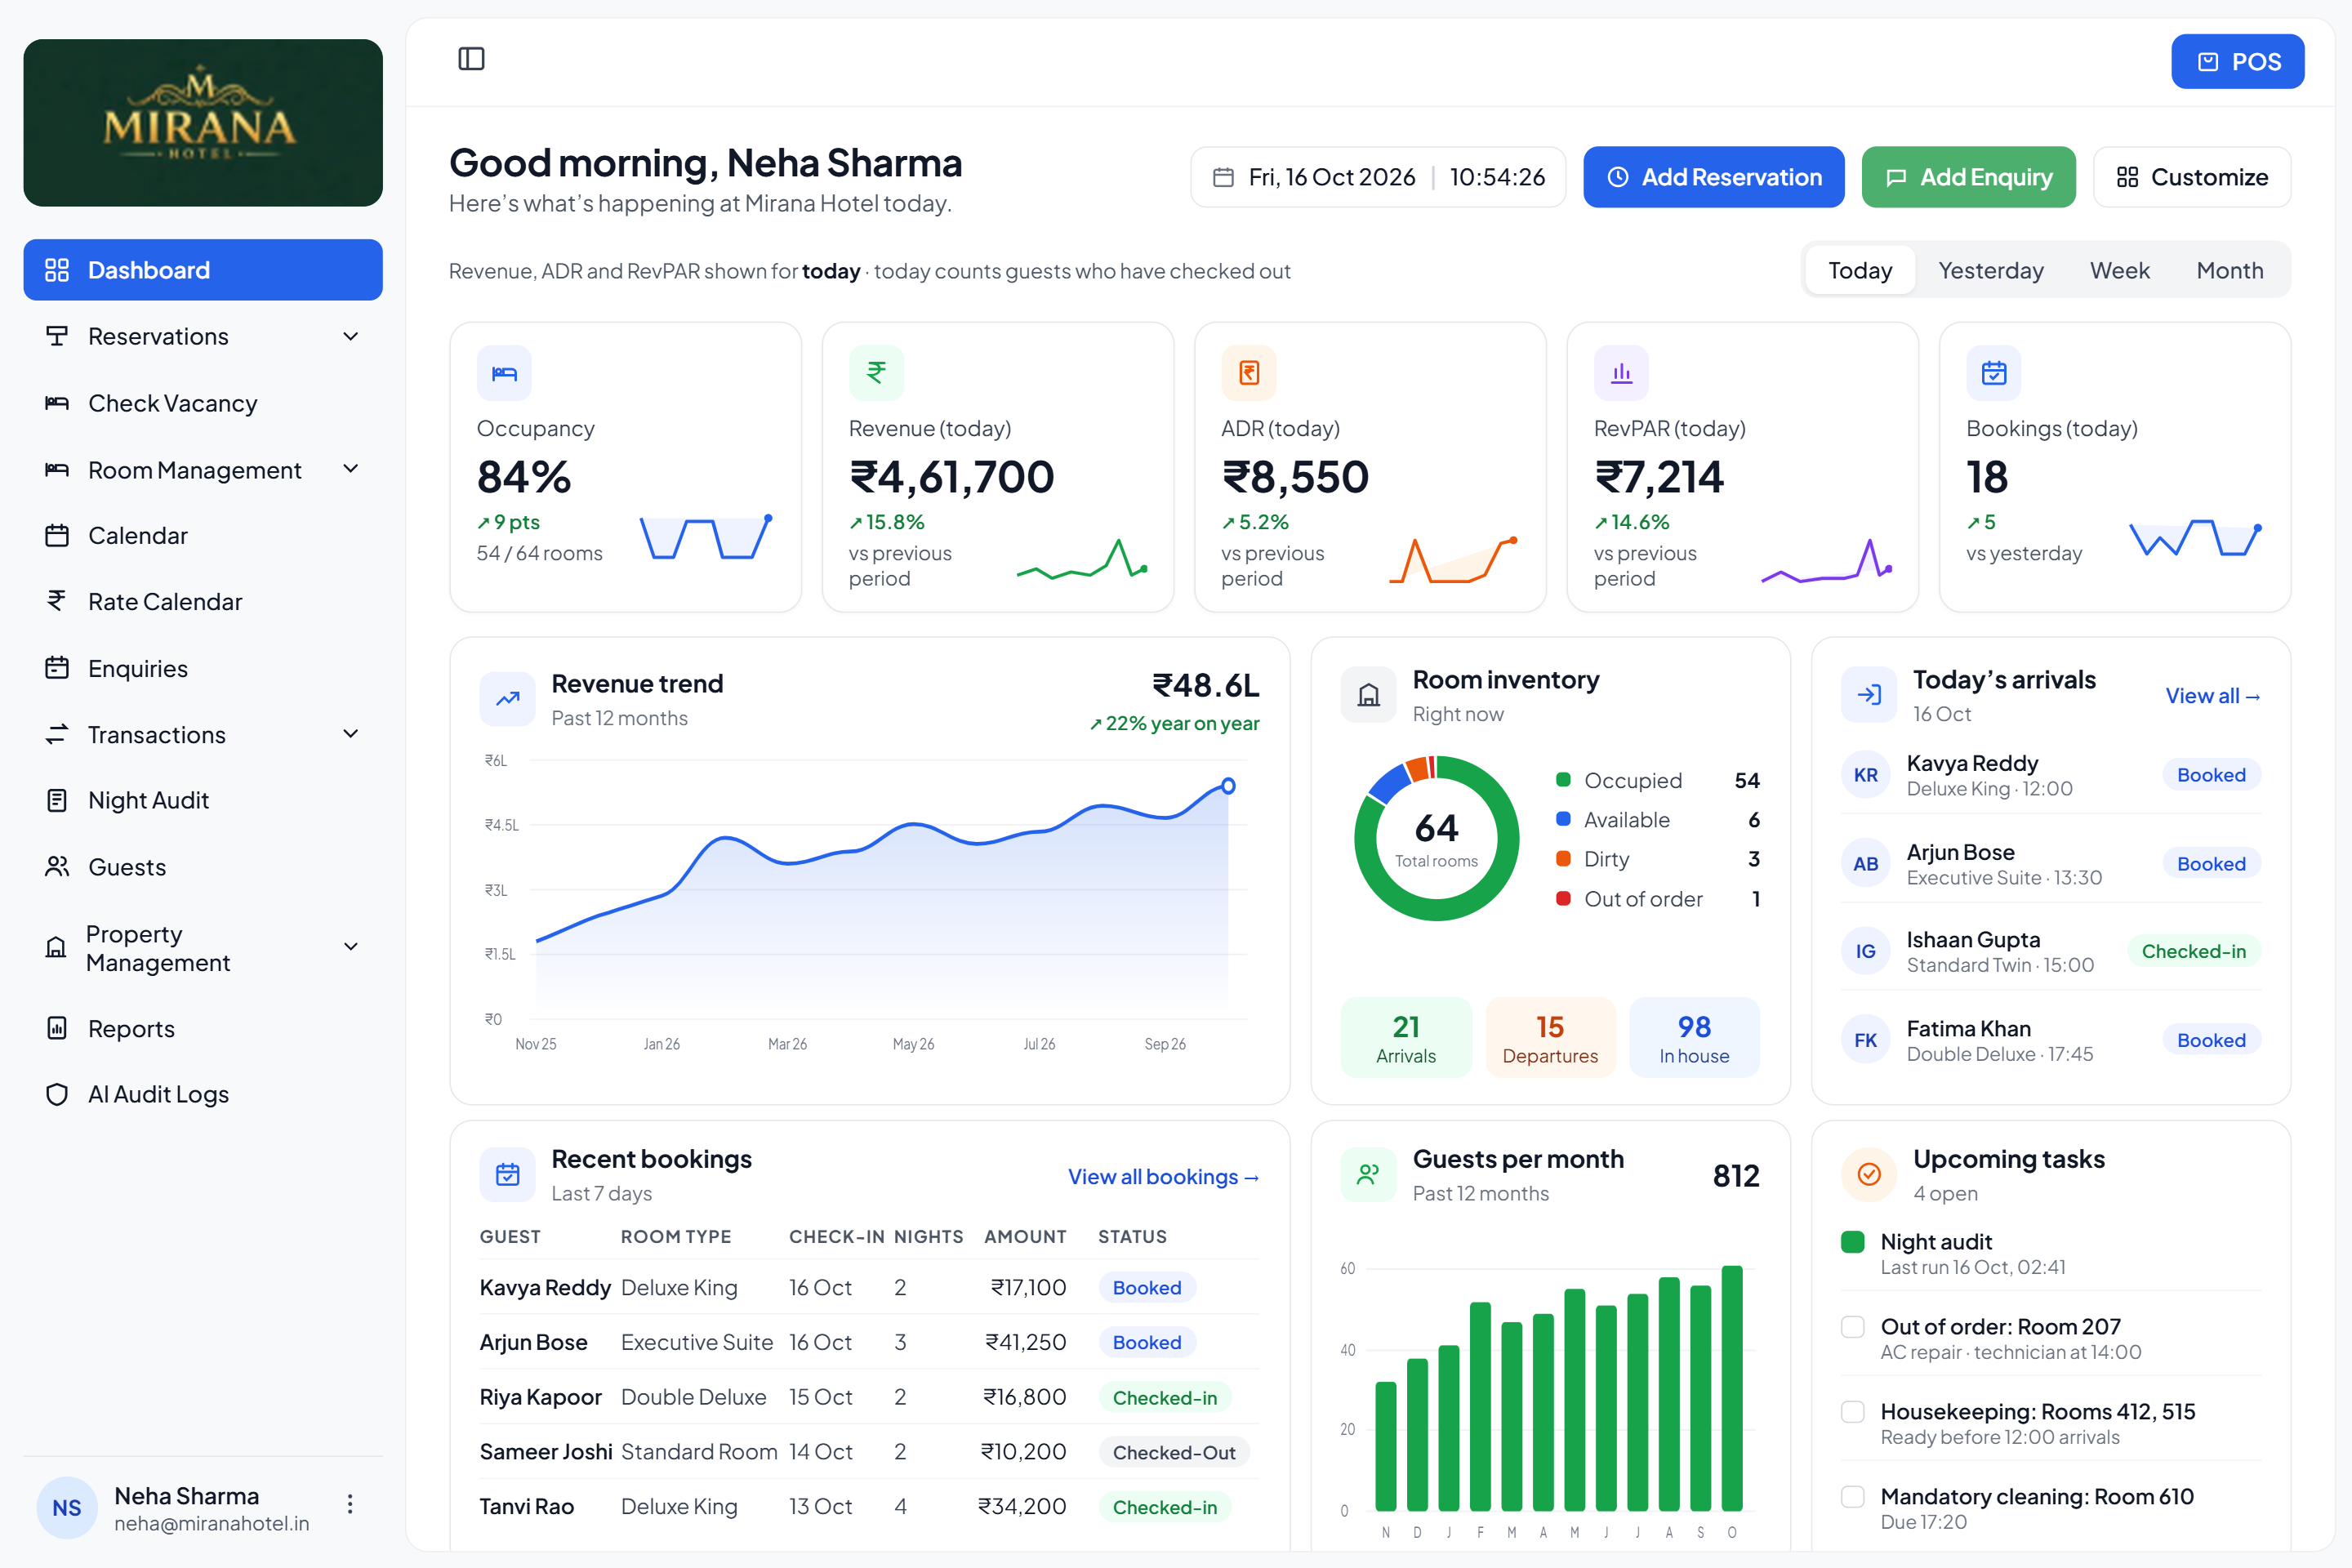Switch to the Month tab
This screenshot has height=1568, width=2352.
[2230, 270]
